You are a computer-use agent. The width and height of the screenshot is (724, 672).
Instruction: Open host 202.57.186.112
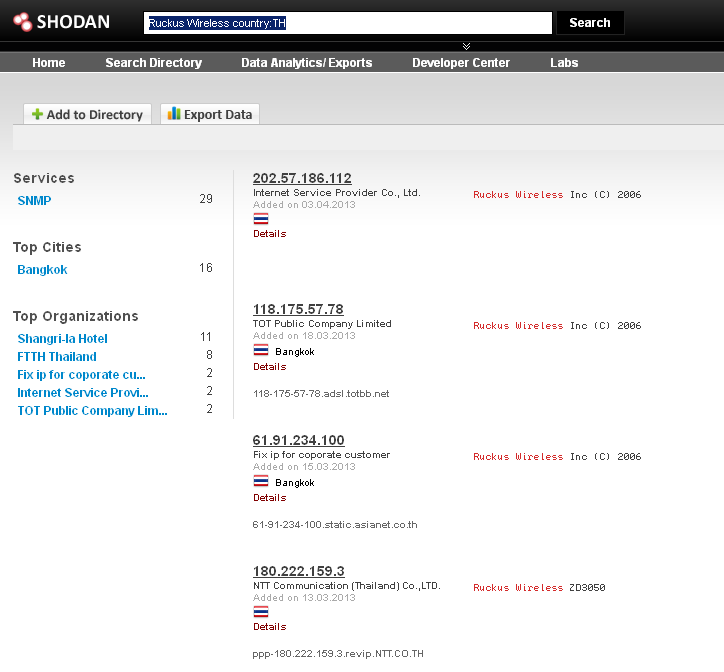[302, 178]
